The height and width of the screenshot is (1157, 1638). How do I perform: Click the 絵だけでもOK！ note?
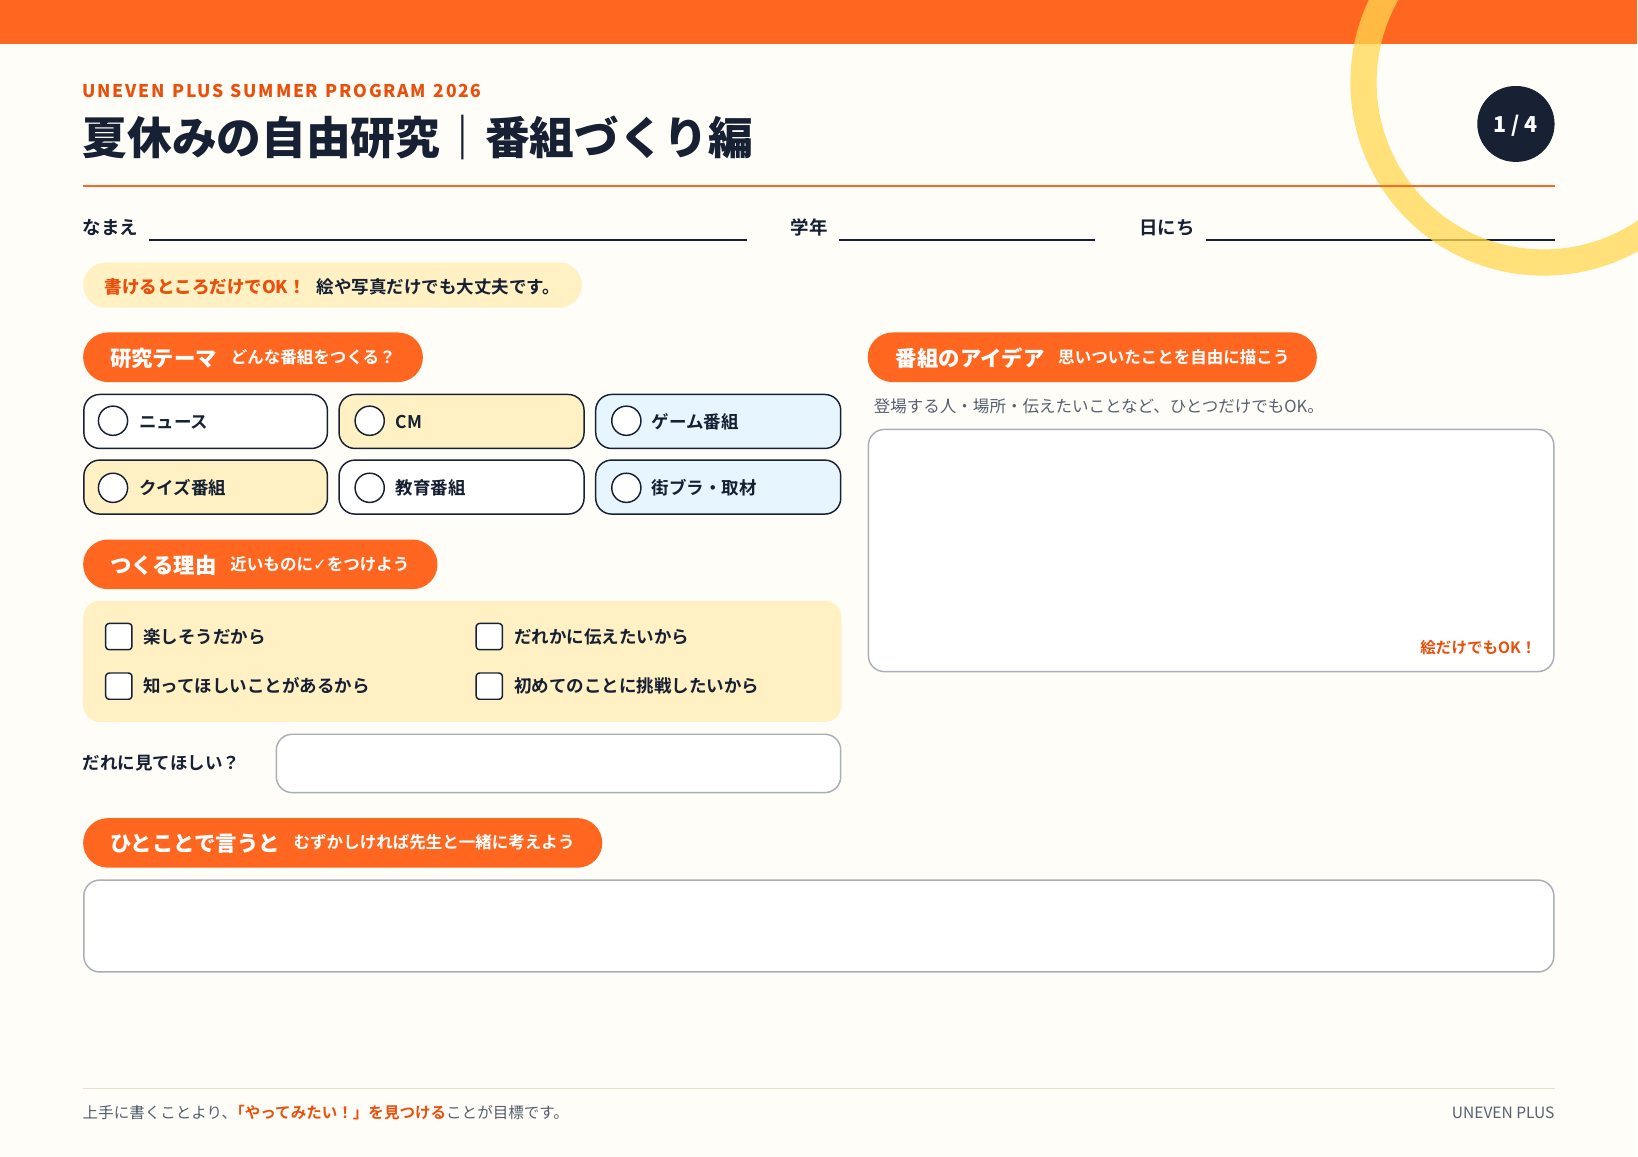pyautogui.click(x=1476, y=647)
